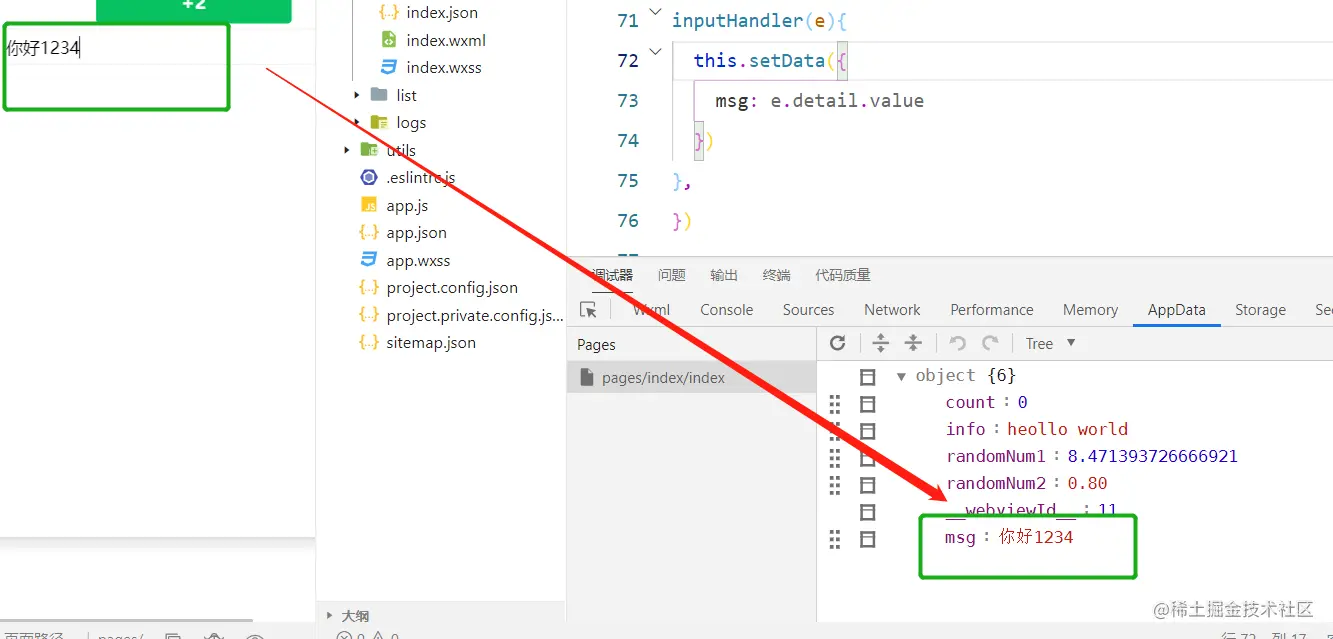Fold code at line 71 chevron
Screen dimensions: 1333x639
tap(655, 12)
